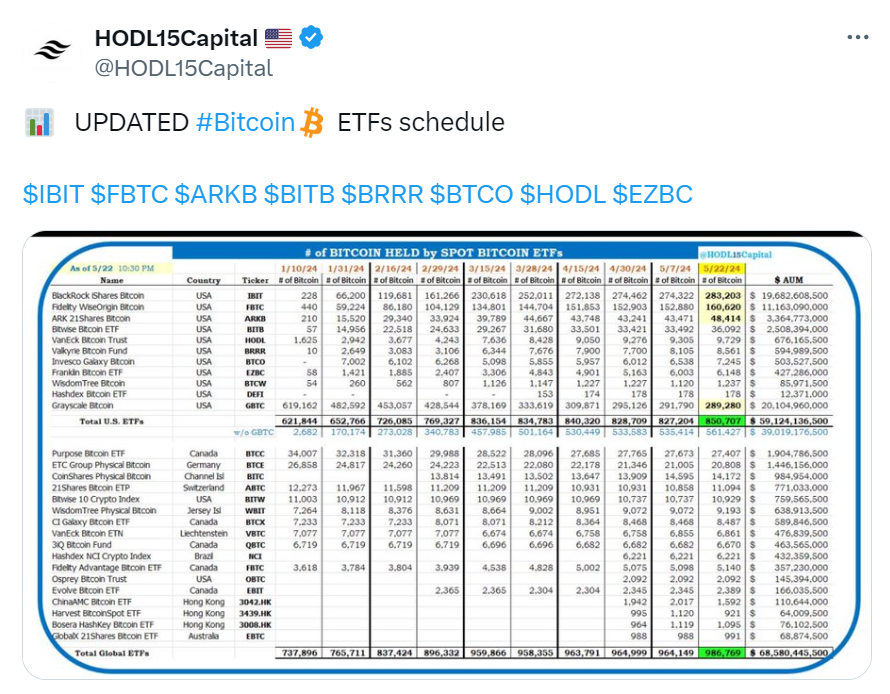
Task: Click the blue verified badge icon
Action: 311,38
